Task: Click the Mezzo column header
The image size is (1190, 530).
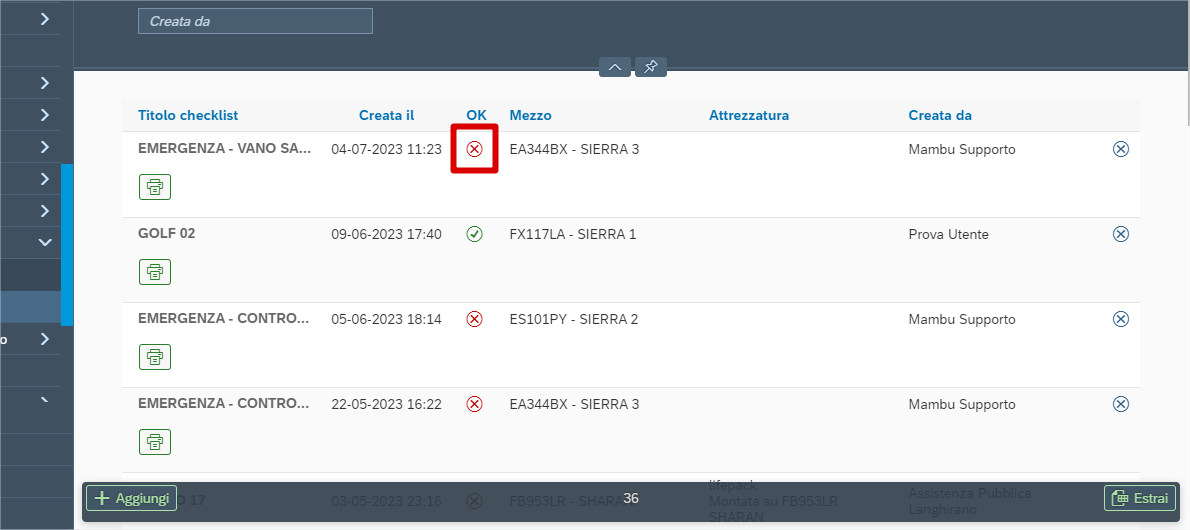Action: (530, 115)
